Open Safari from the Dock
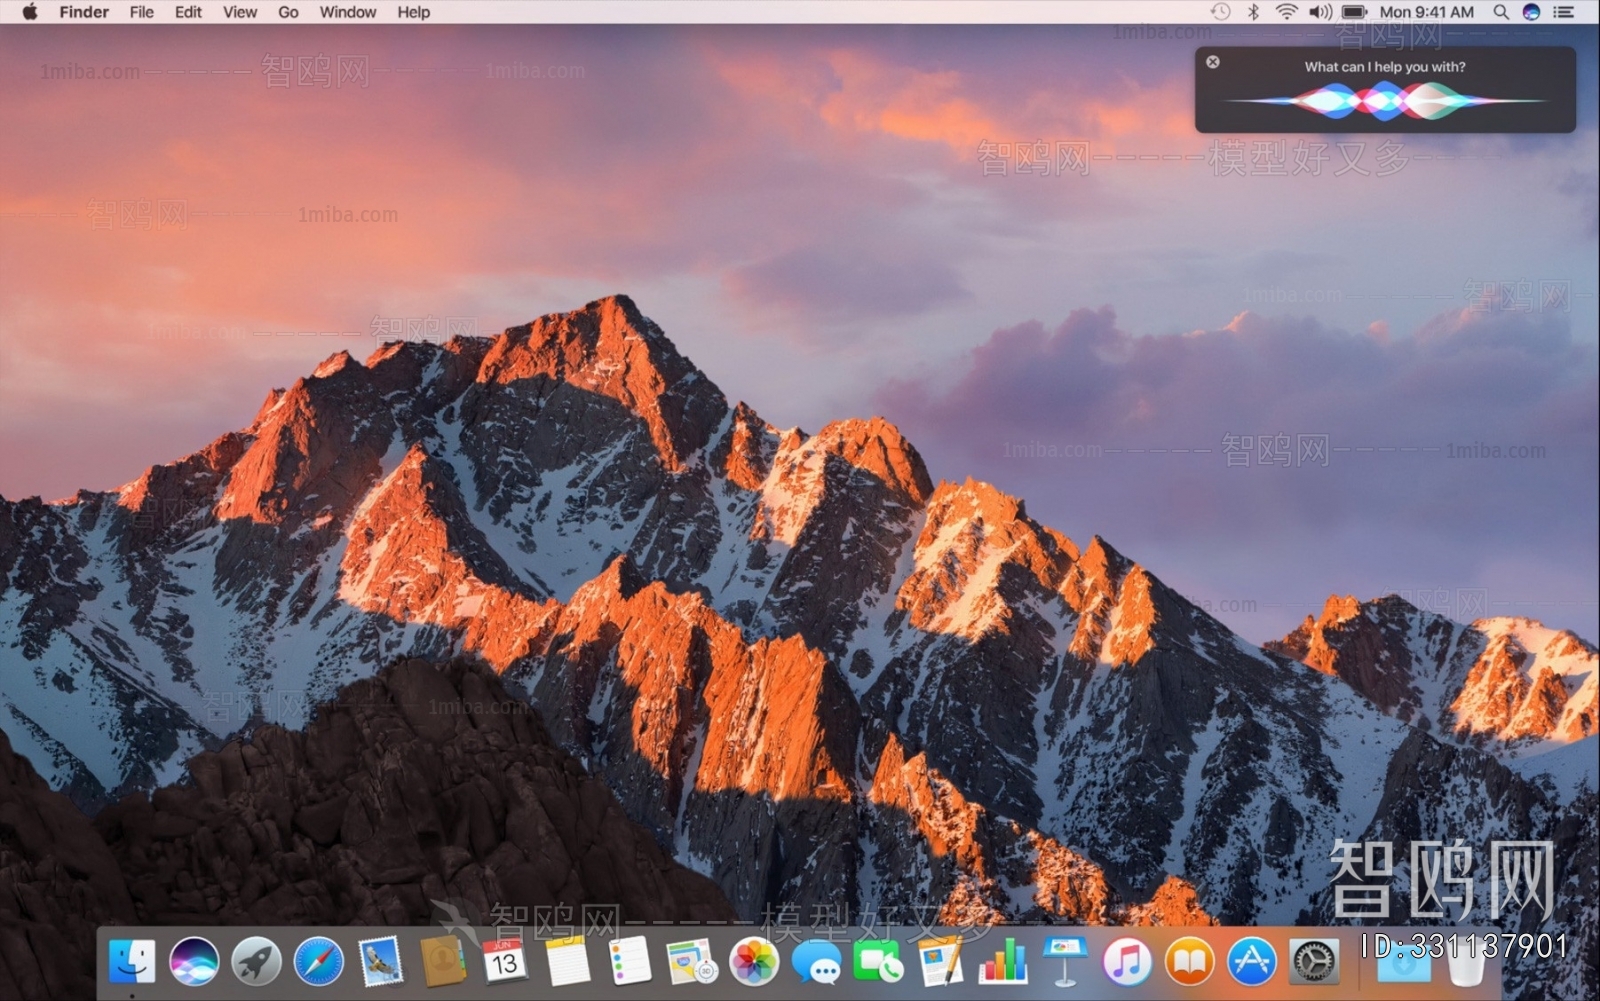The height and width of the screenshot is (1001, 1600). coord(318,962)
